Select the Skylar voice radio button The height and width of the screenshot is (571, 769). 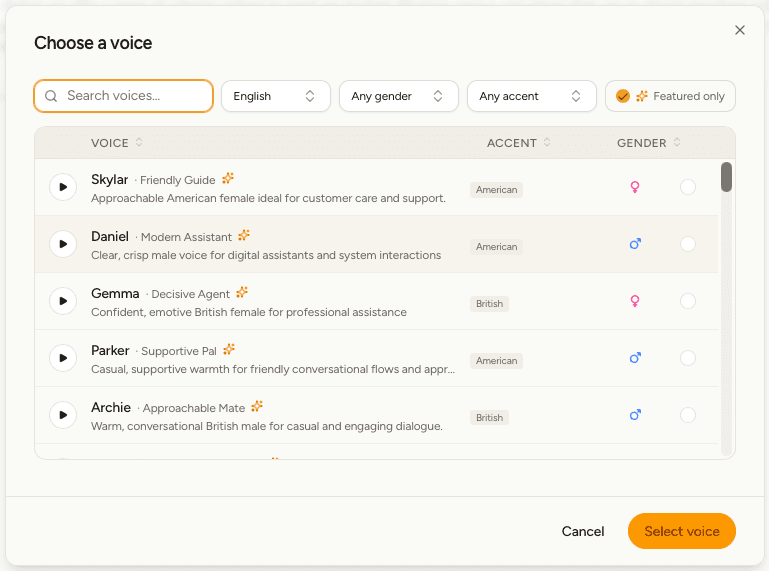pyautogui.click(x=688, y=187)
